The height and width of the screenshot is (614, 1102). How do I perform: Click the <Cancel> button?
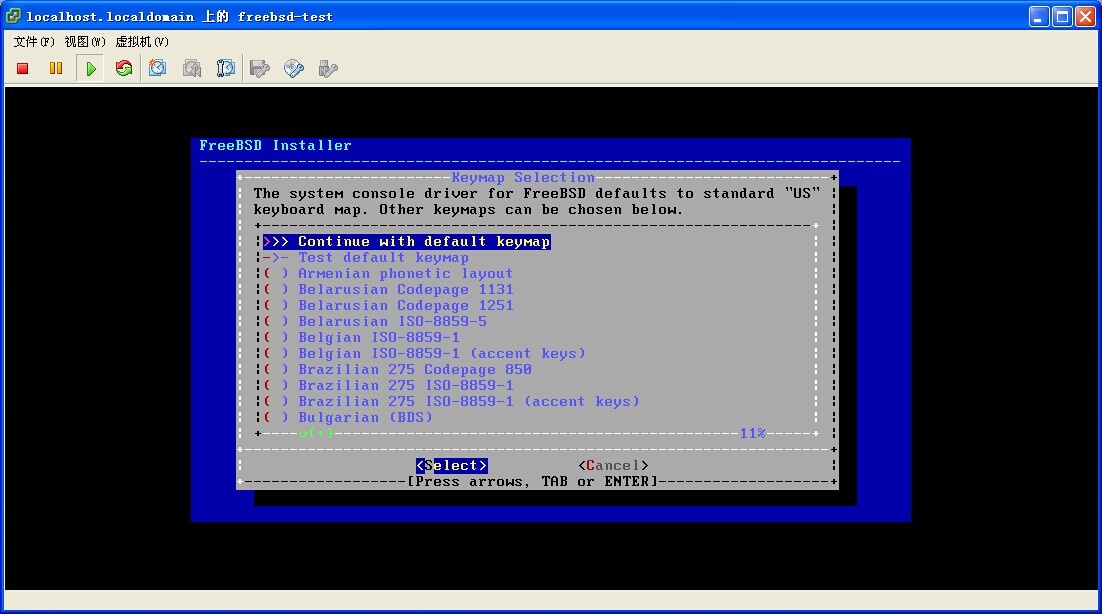[613, 466]
